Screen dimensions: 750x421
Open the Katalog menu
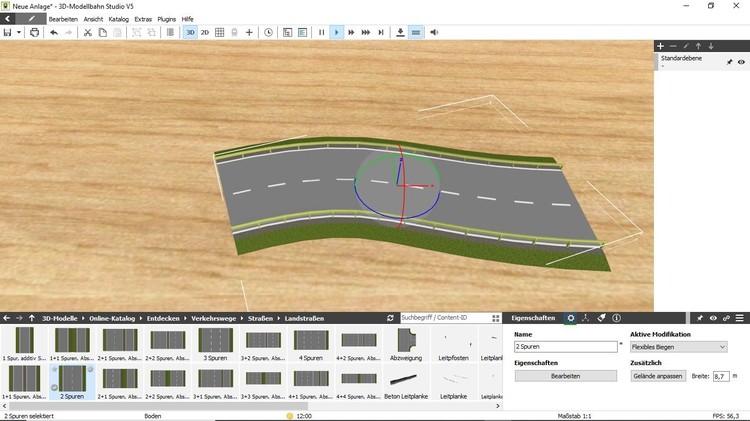click(x=118, y=19)
